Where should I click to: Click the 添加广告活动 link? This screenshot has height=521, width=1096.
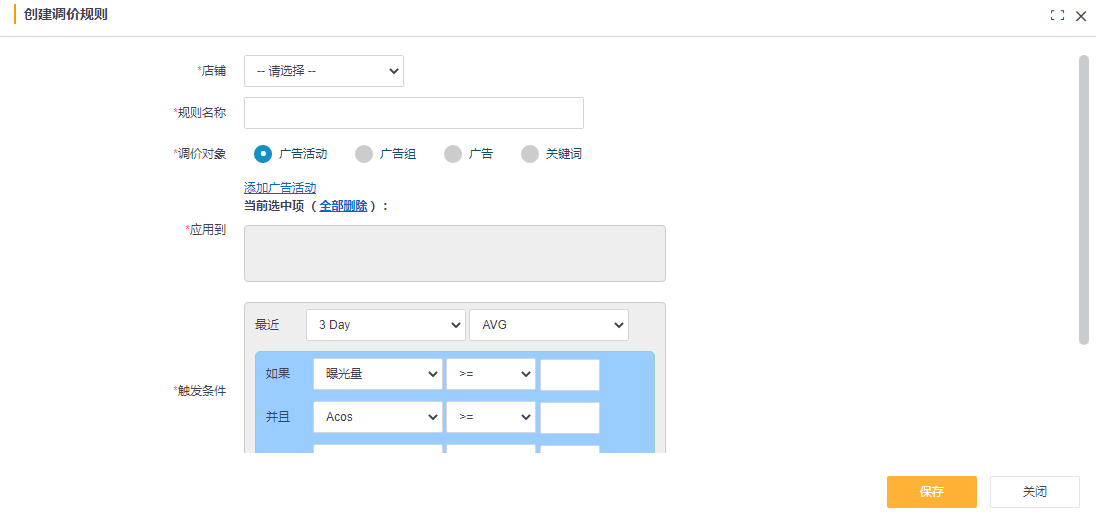pos(280,188)
